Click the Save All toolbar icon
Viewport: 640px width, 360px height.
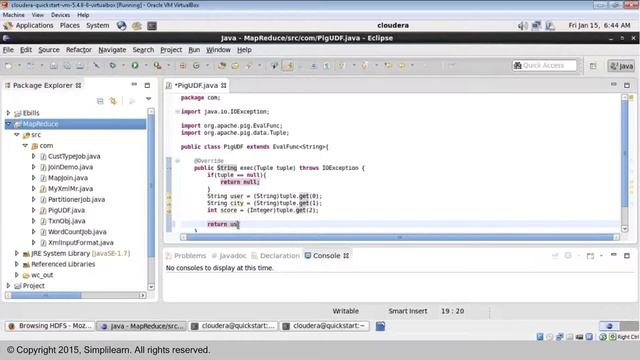click(x=67, y=65)
